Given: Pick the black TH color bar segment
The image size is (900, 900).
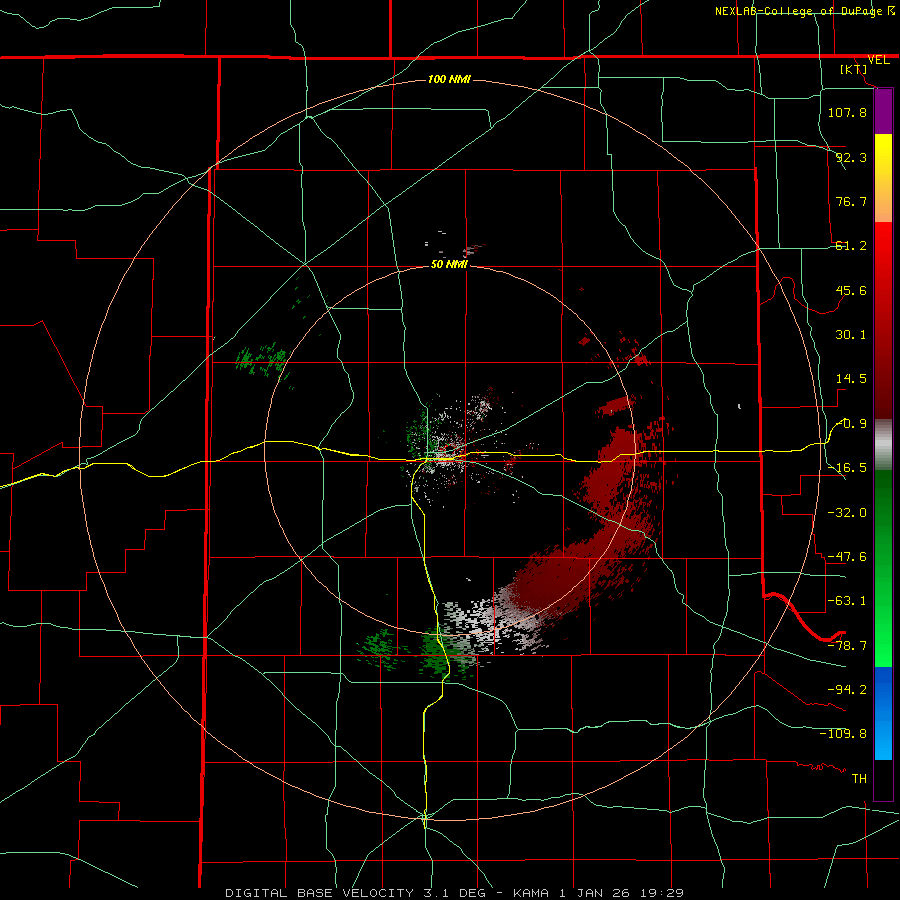Looking at the screenshot, I should [x=883, y=779].
